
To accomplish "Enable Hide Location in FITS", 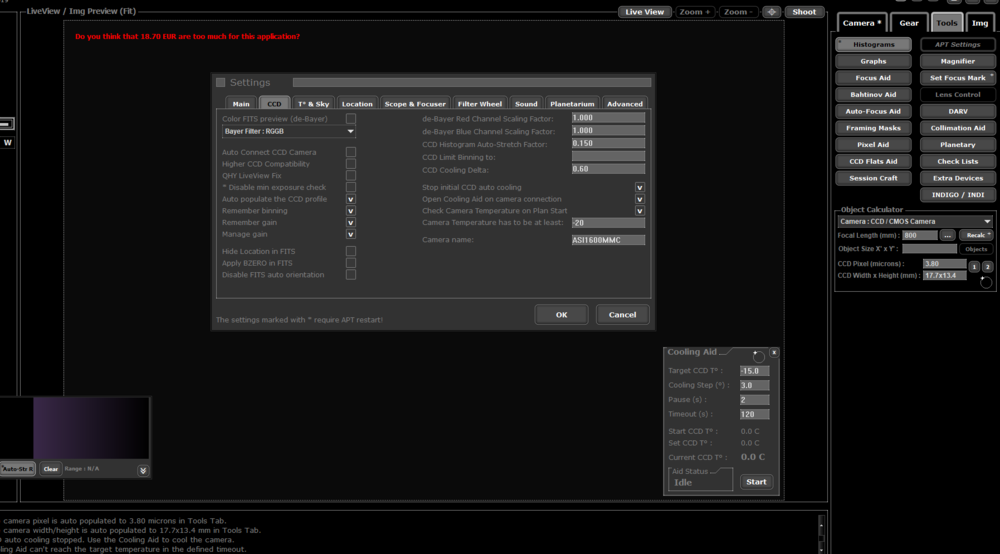I will click(351, 251).
